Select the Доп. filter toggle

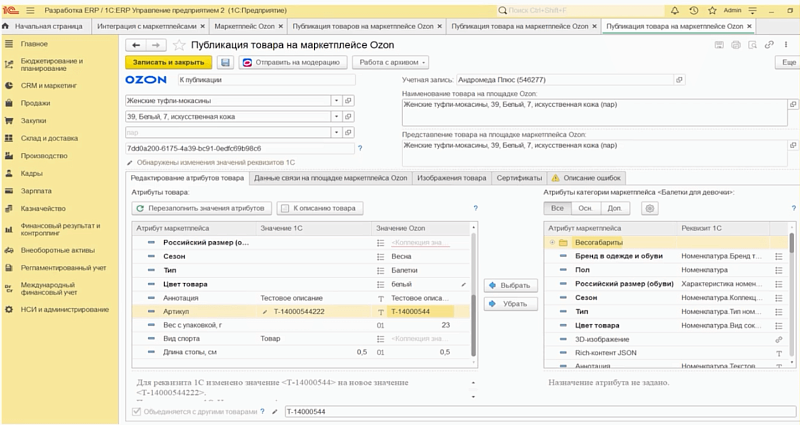615,208
